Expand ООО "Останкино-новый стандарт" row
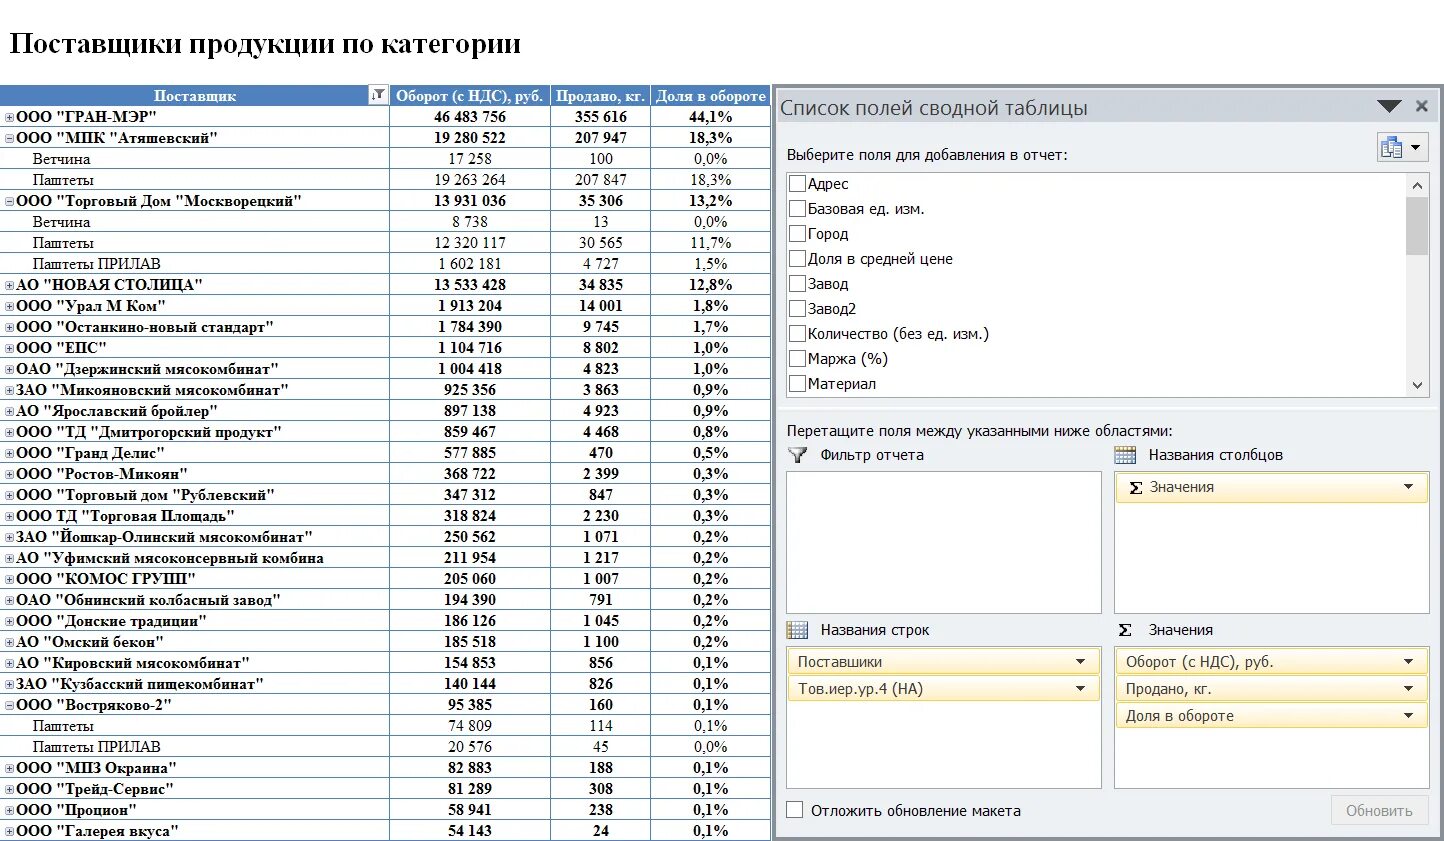Image resolution: width=1444 pixels, height=841 pixels. coord(9,327)
